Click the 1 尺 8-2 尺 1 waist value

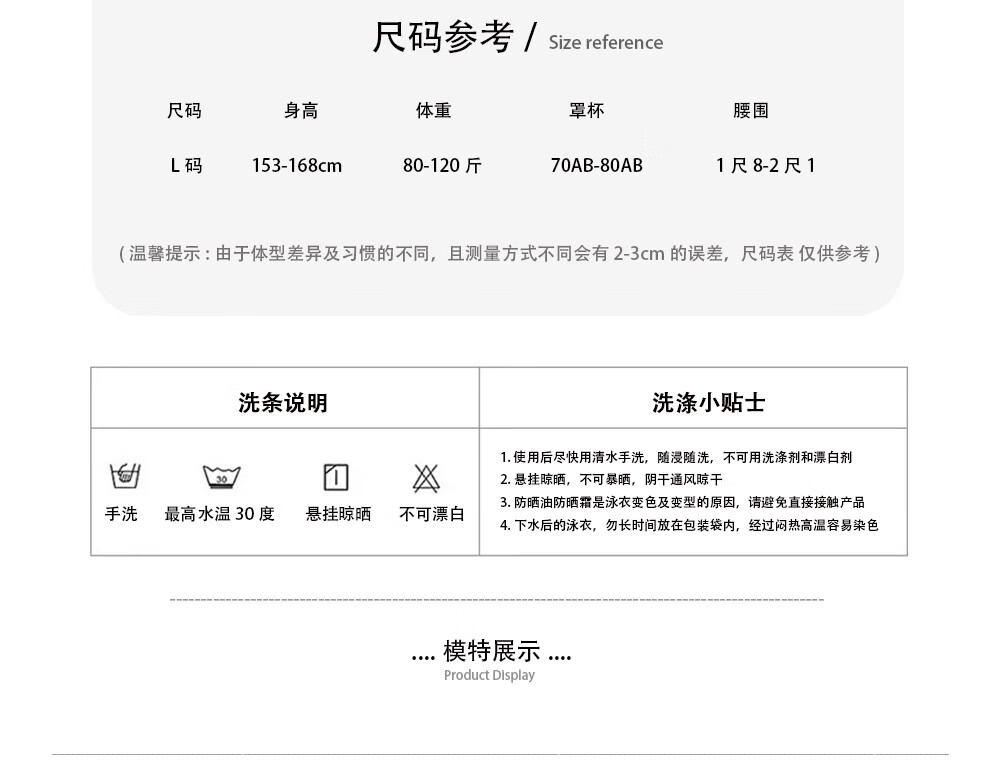(766, 166)
